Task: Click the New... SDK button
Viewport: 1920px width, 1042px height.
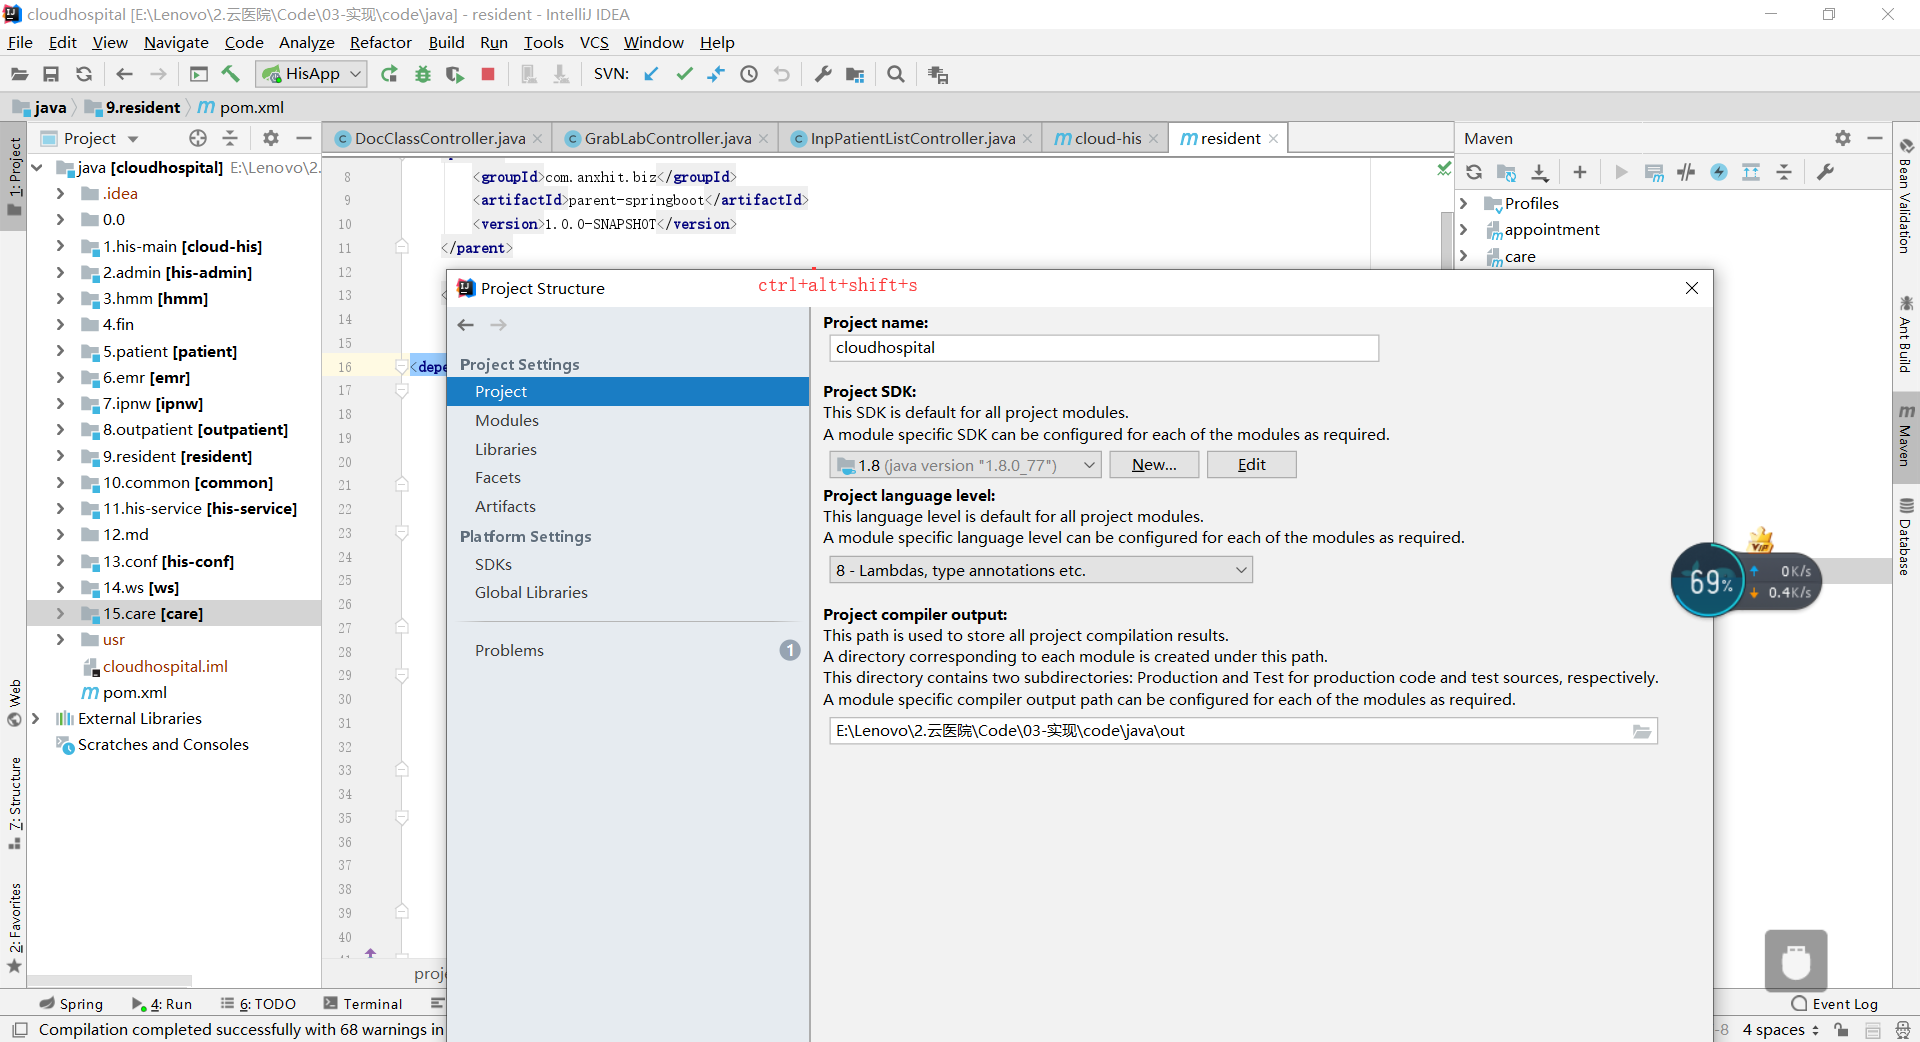Action: [1154, 465]
